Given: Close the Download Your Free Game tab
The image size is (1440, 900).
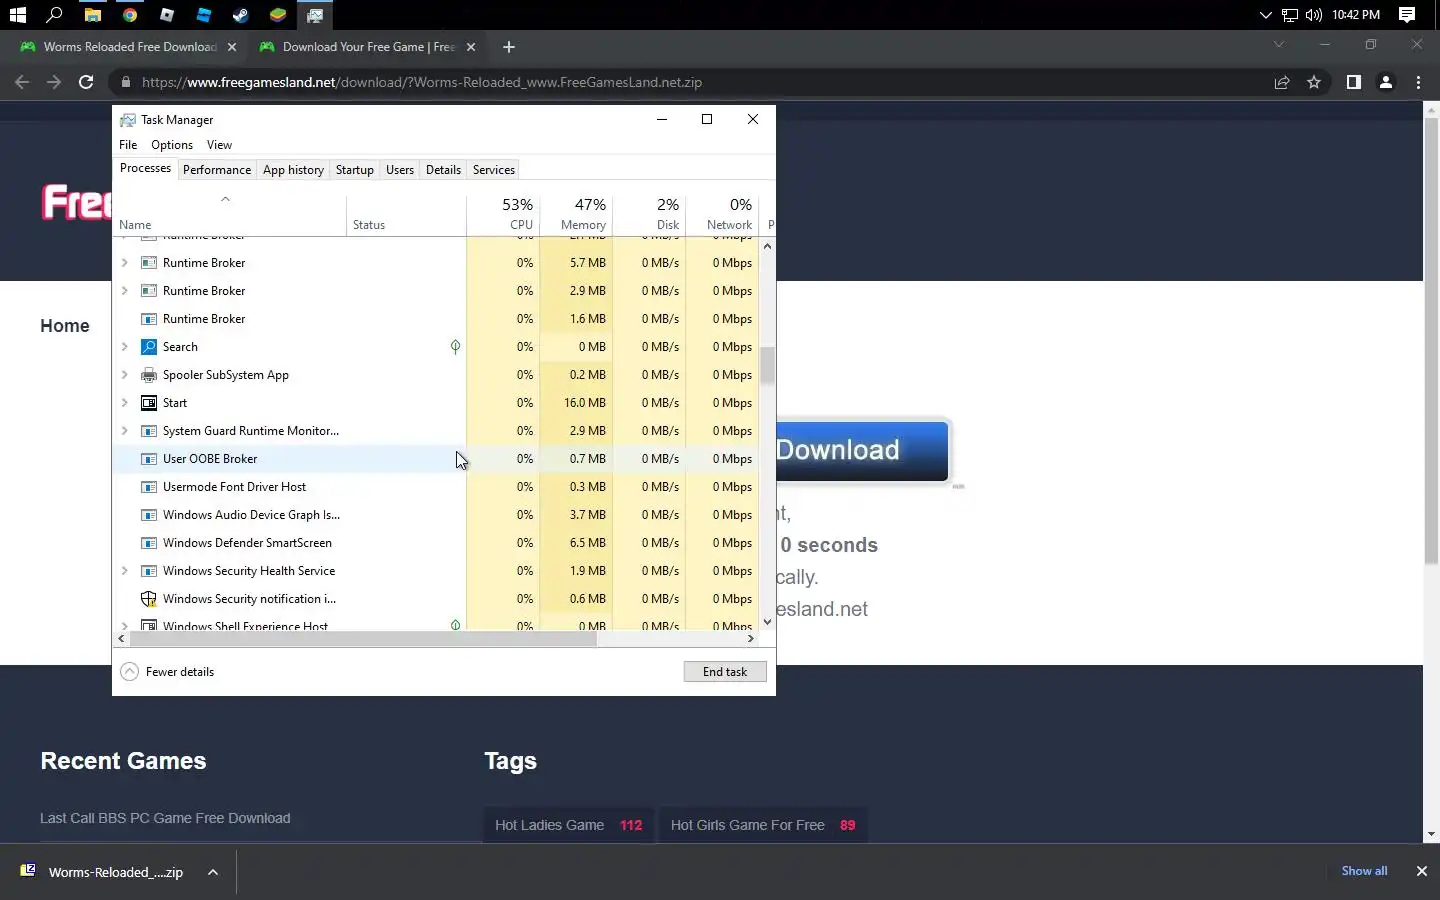Looking at the screenshot, I should click(471, 47).
